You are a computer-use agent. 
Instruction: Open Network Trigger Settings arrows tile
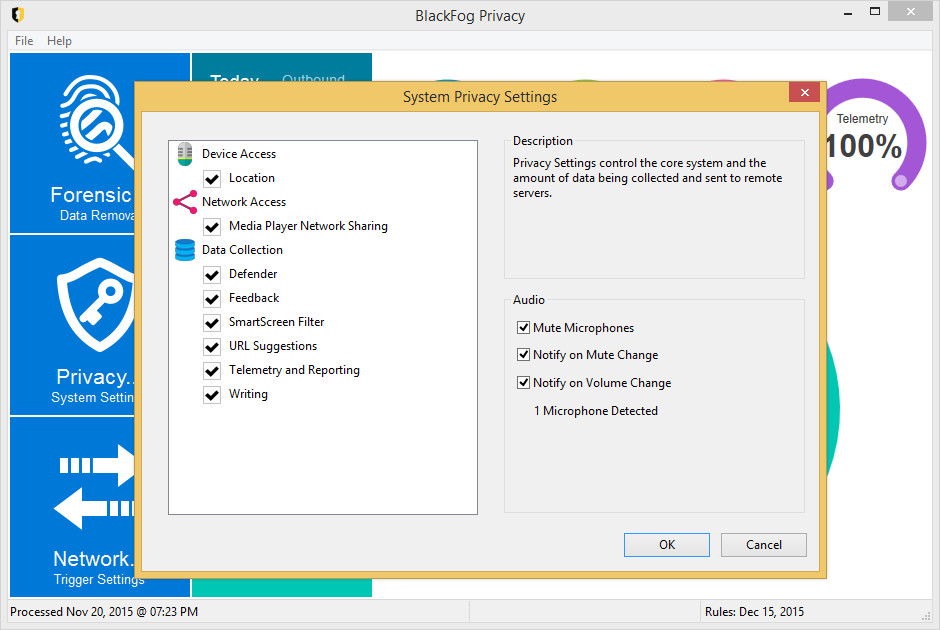[x=73, y=507]
